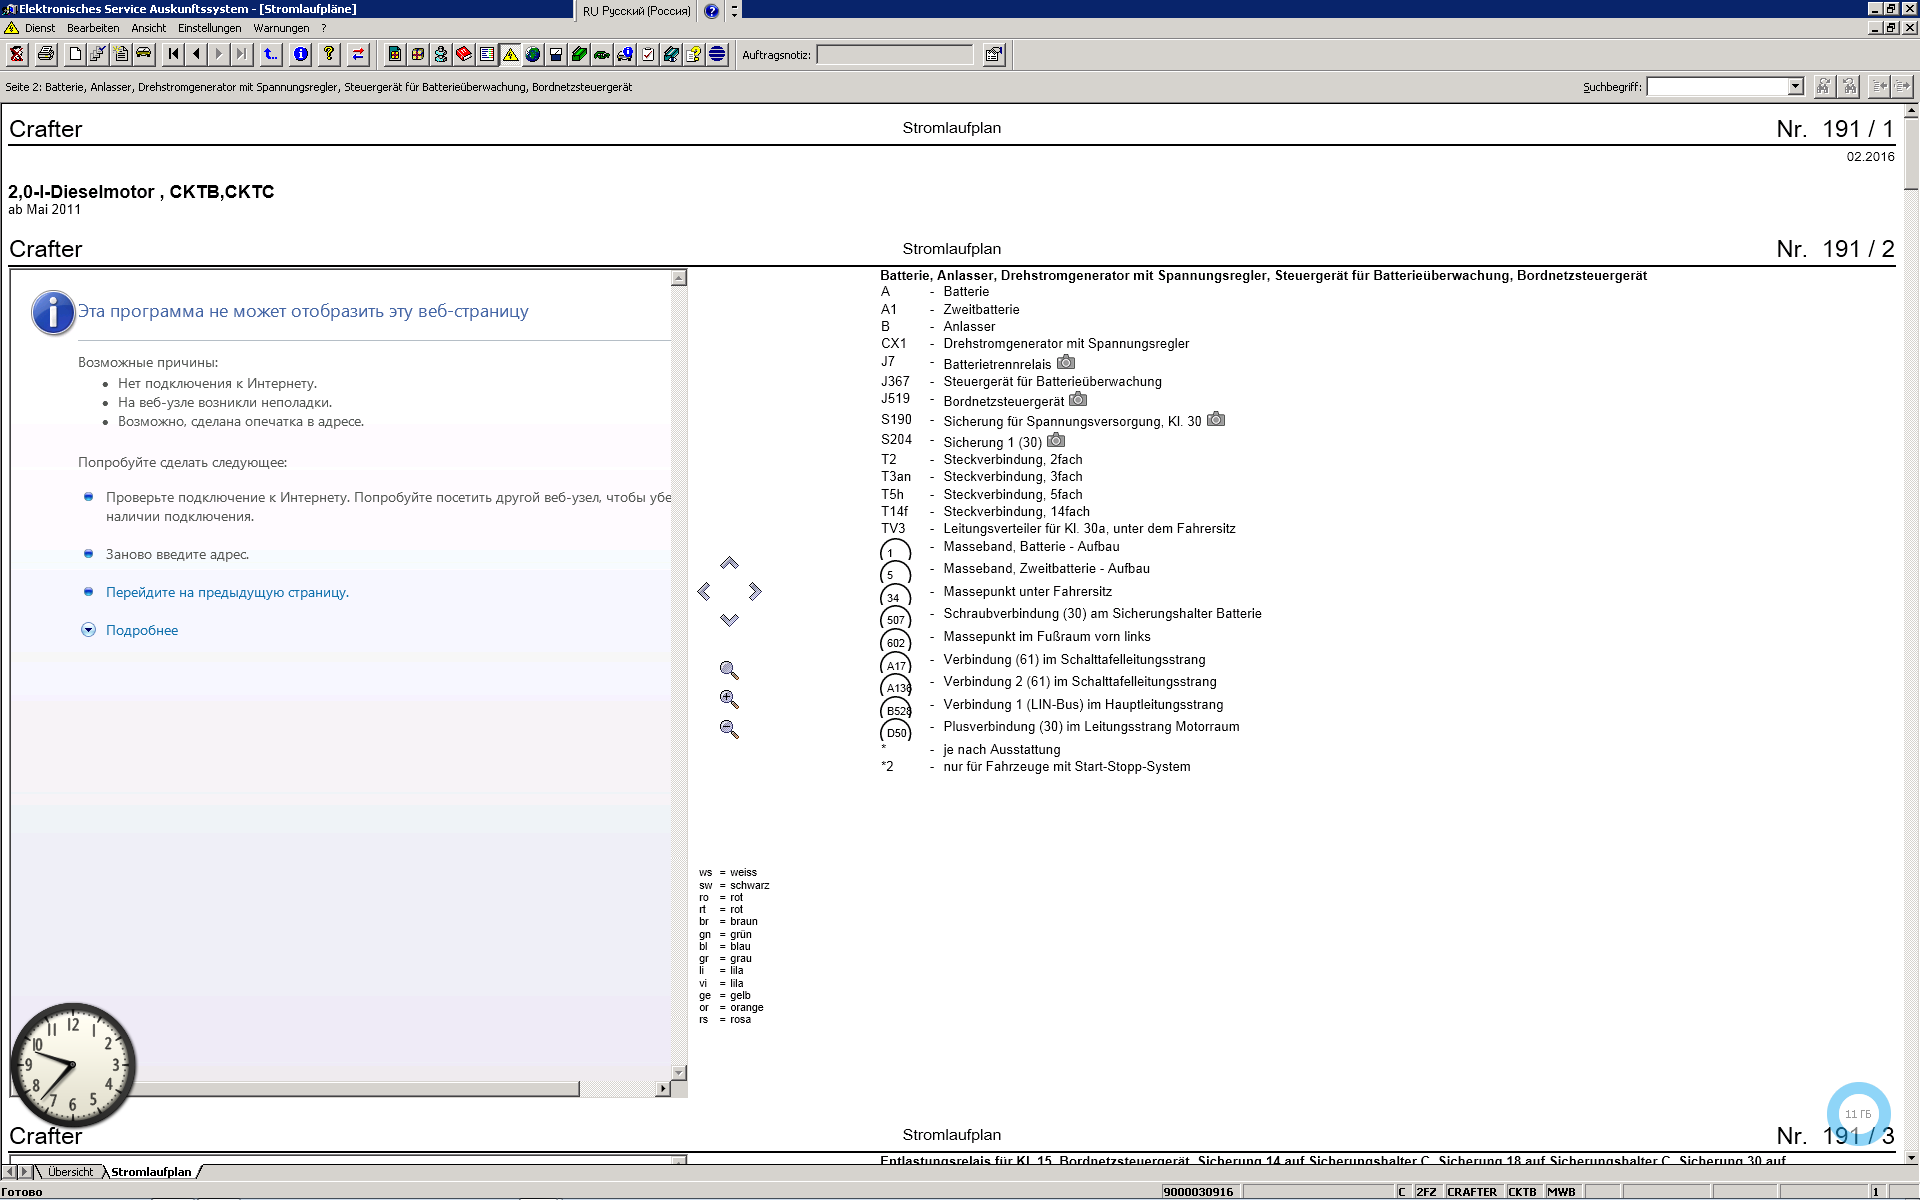Click the red-blue swap arrows icon
This screenshot has width=1920, height=1200.
point(358,54)
